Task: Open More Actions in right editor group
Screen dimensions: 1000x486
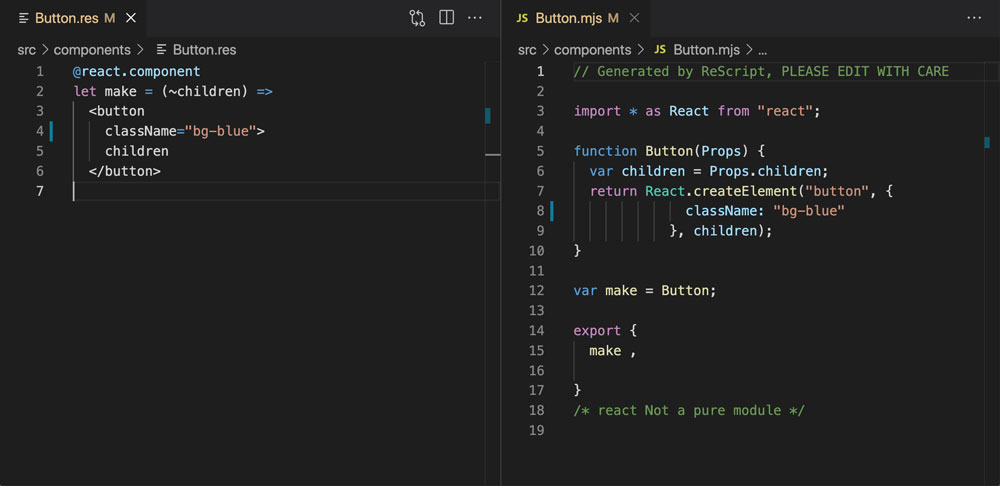Action: [974, 18]
